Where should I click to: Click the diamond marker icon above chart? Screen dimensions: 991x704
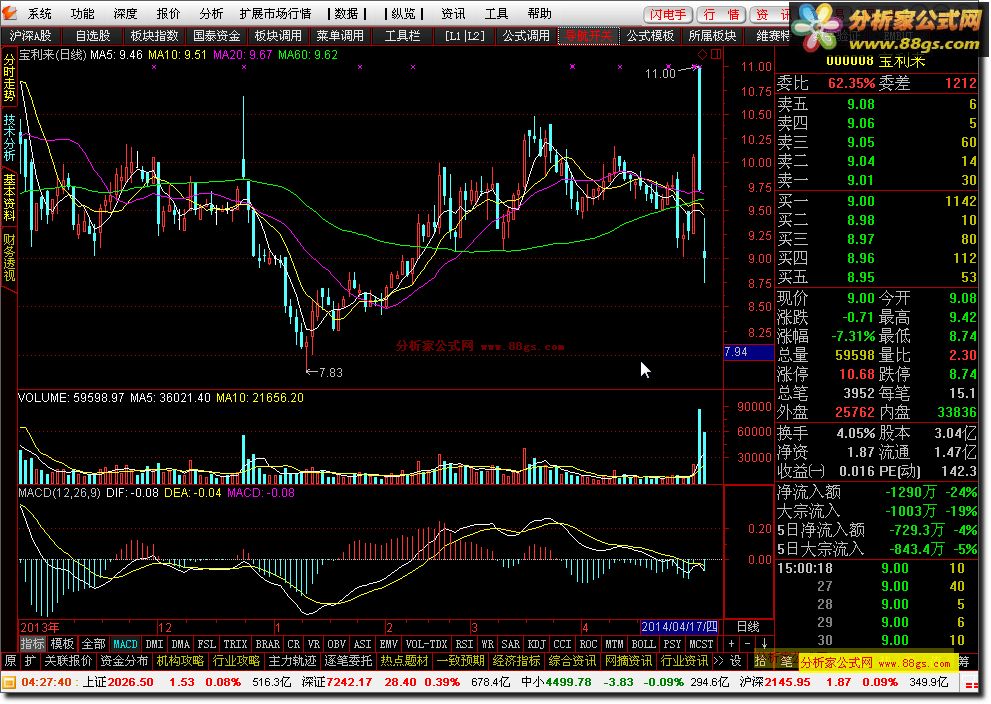[702, 54]
